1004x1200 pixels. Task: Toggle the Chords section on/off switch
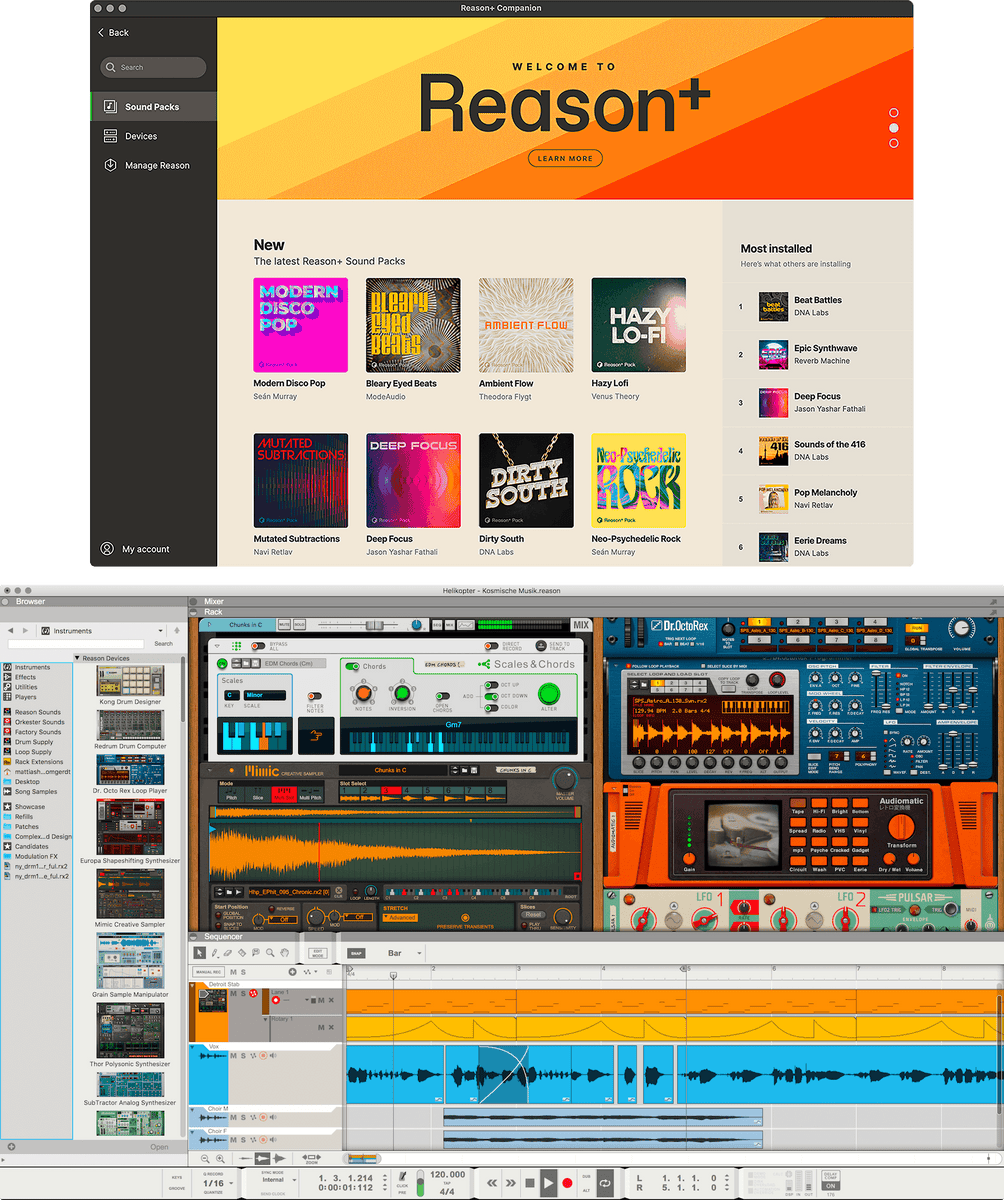pyautogui.click(x=351, y=666)
